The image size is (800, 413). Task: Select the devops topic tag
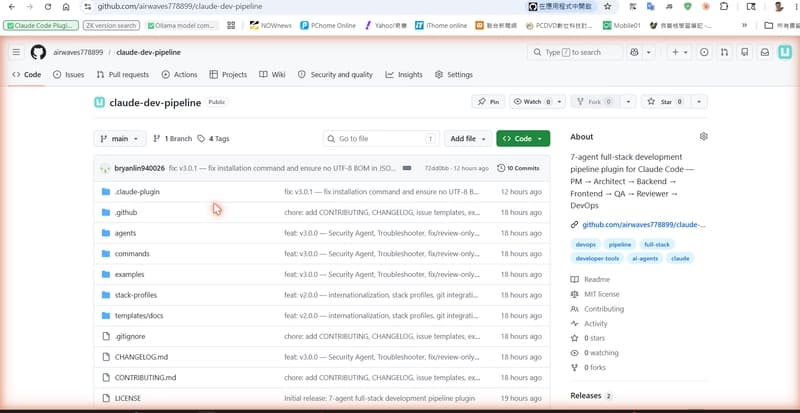(586, 245)
